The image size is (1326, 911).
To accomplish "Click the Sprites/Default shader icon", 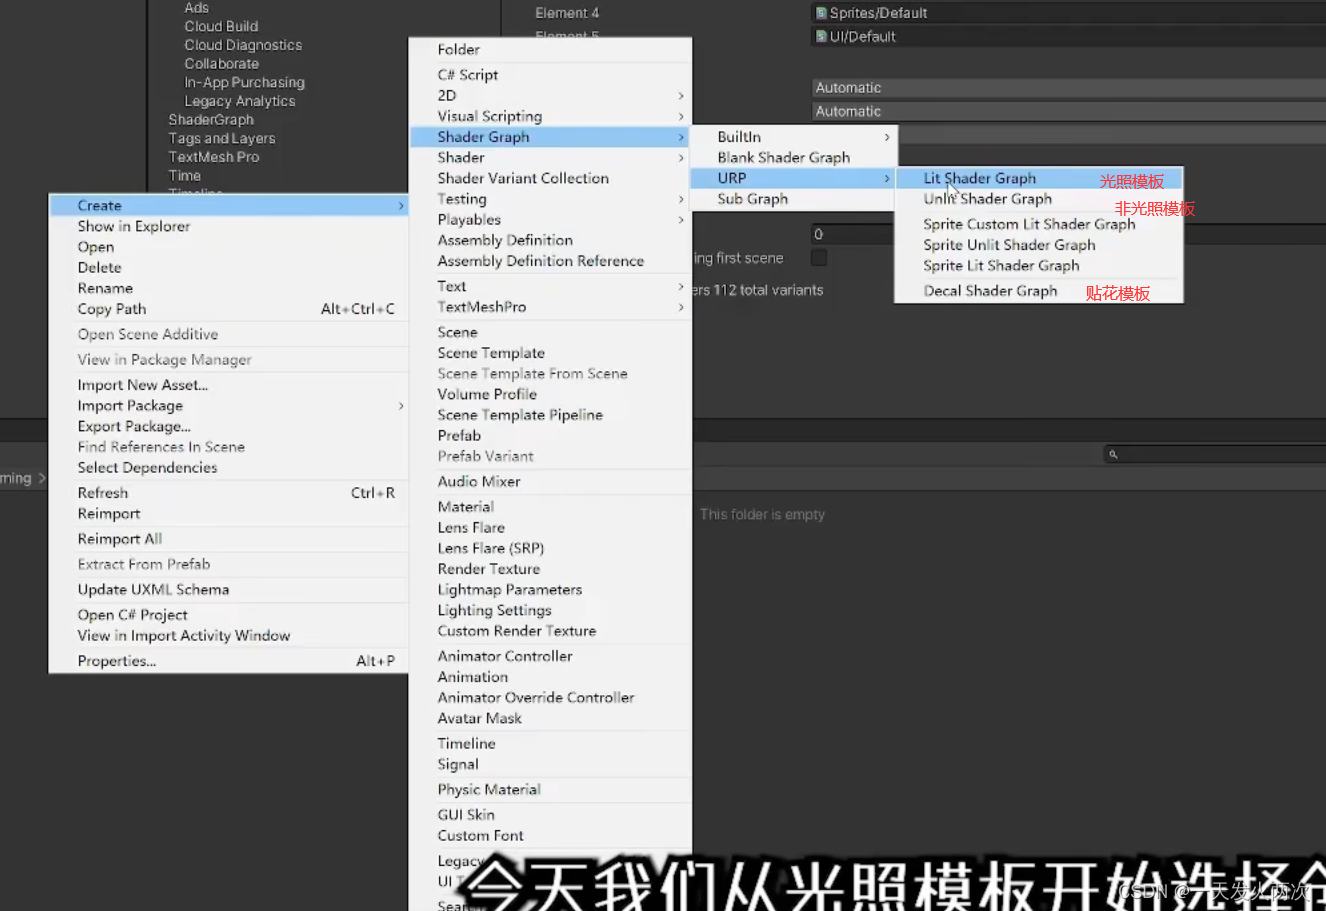I will [821, 13].
